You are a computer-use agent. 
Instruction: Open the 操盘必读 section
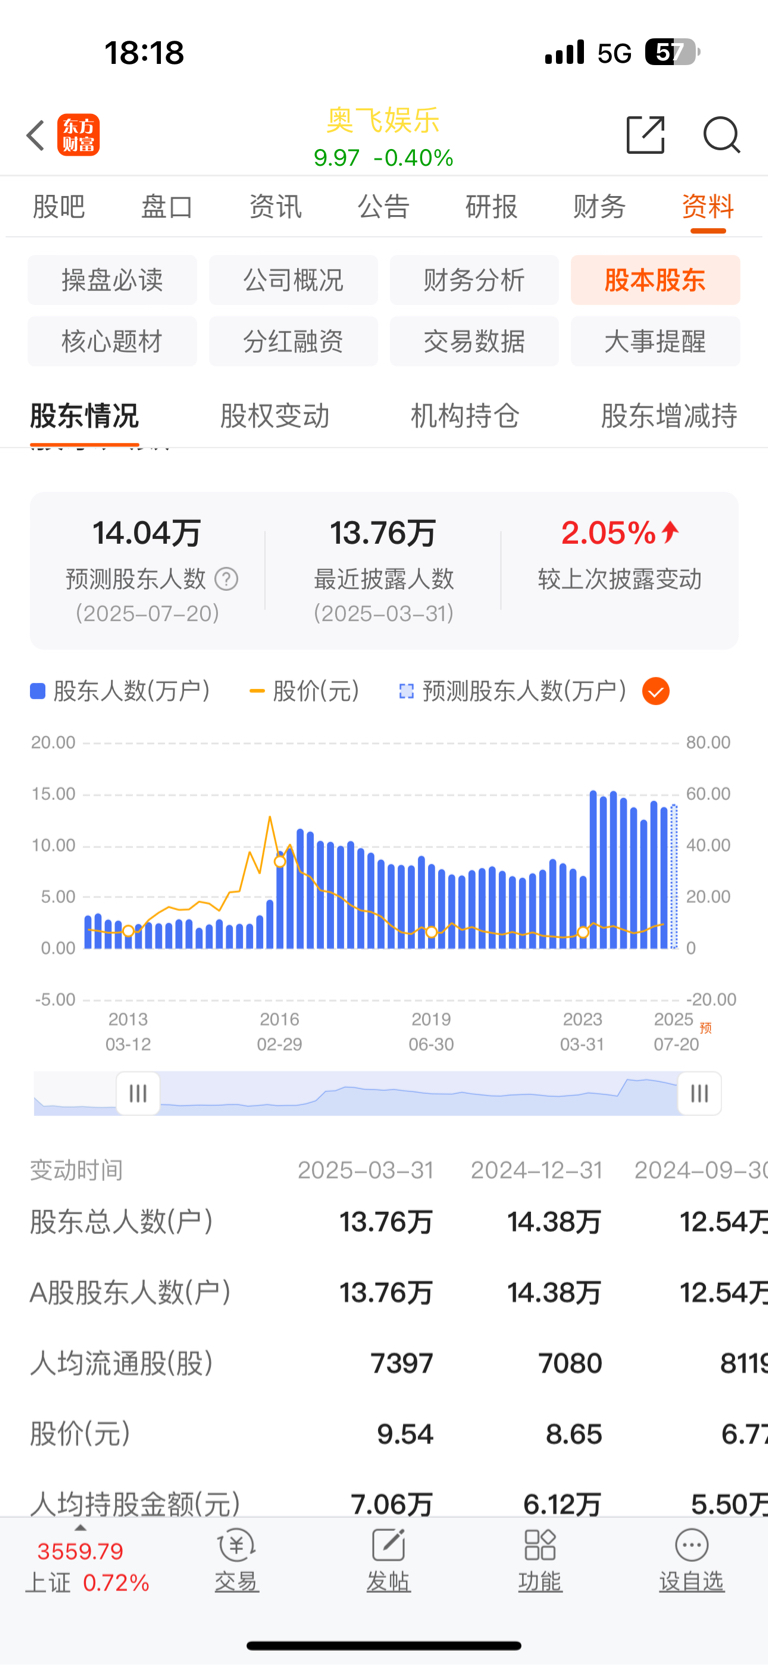(112, 280)
